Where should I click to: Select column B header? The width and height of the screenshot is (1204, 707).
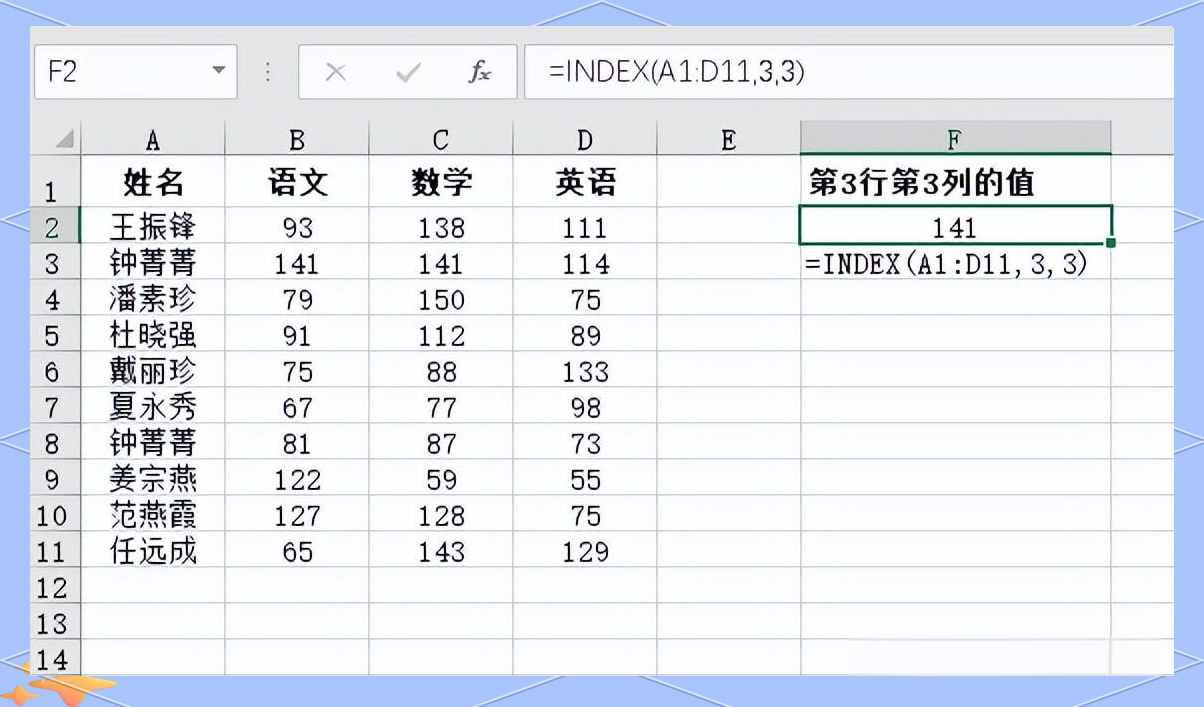297,139
